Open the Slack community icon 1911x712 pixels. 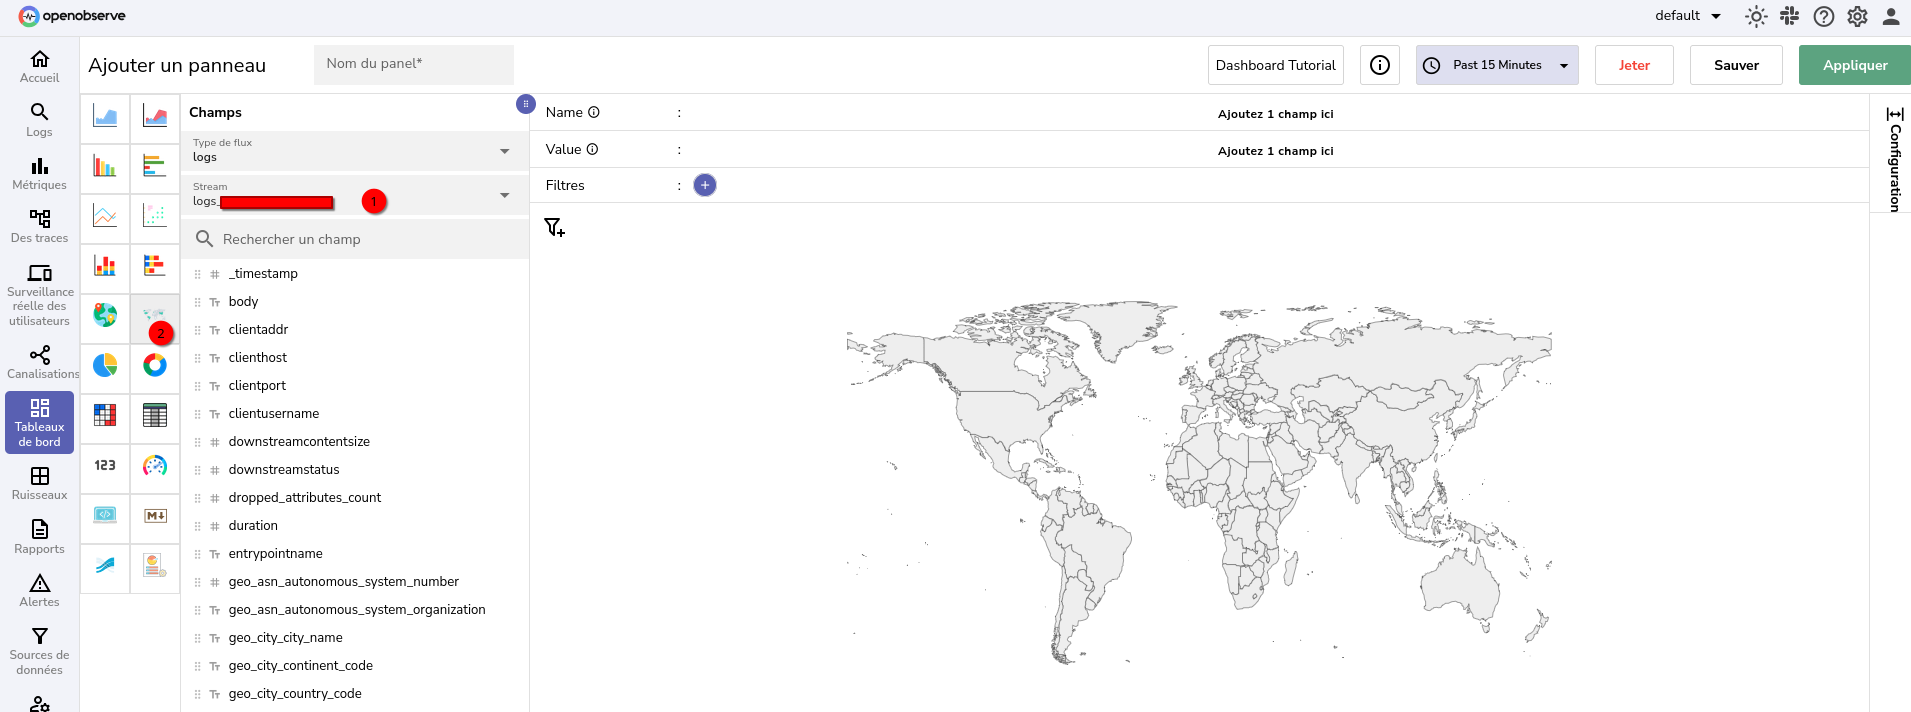click(x=1790, y=16)
